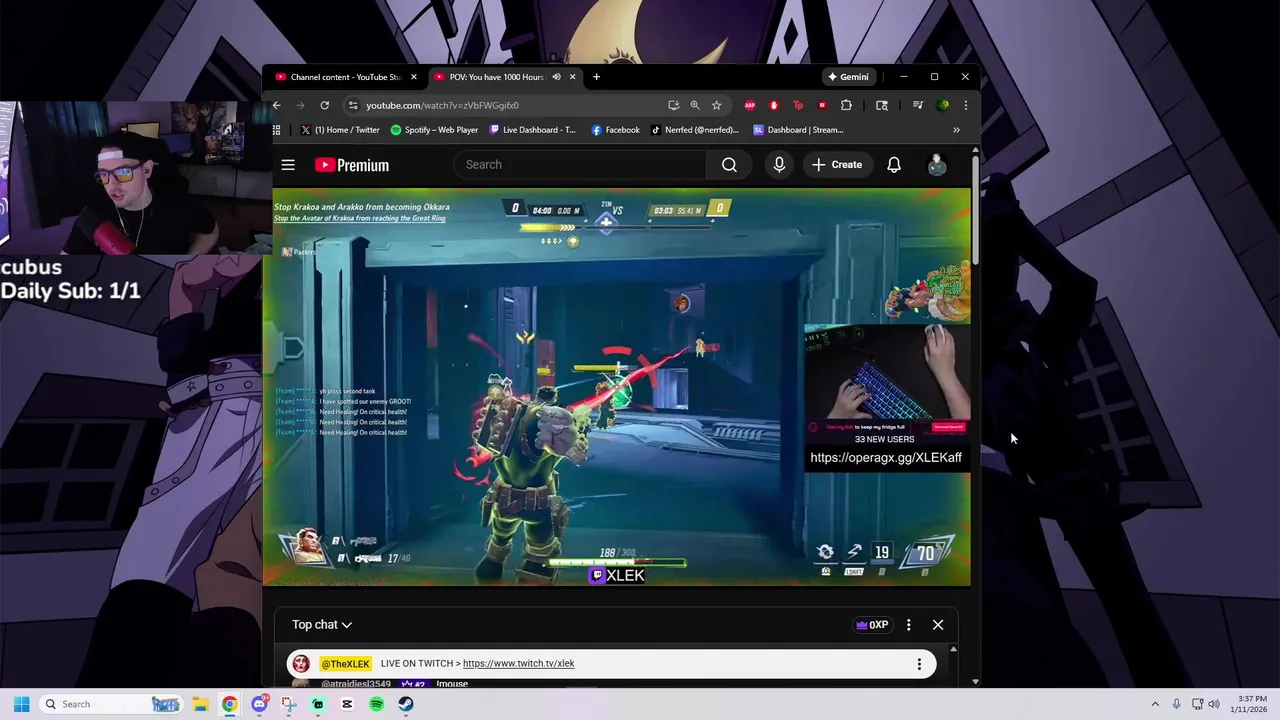The image size is (1280, 720).
Task: Click the Chrome taskbar icon
Action: (230, 704)
